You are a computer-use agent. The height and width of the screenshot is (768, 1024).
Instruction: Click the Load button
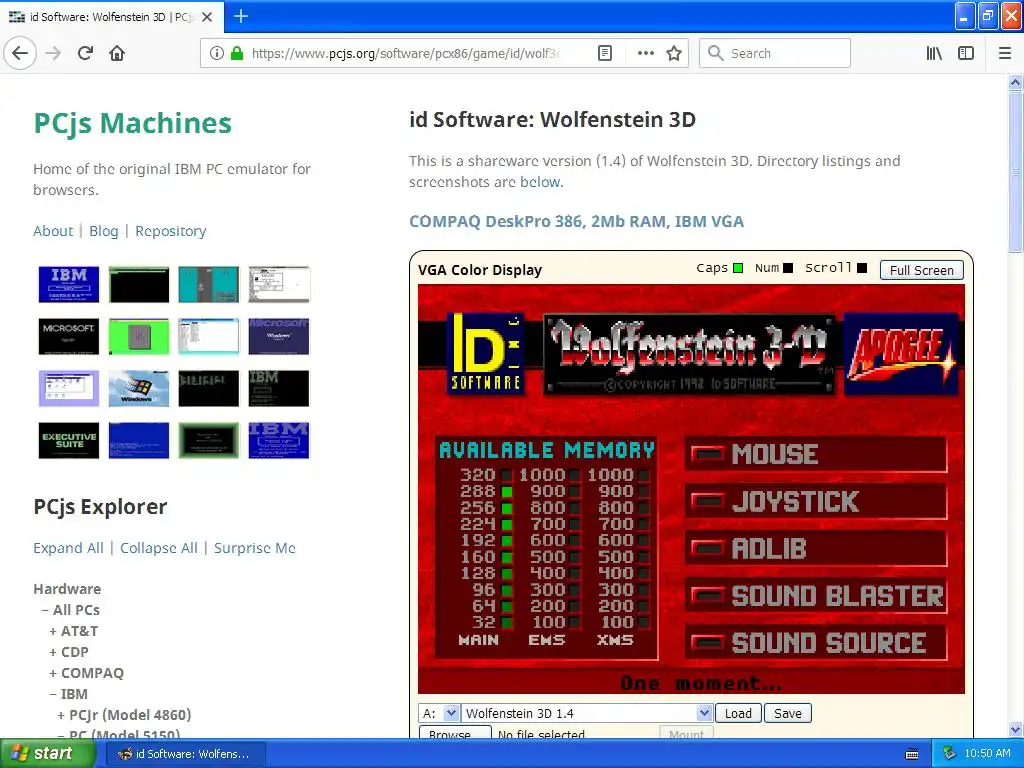738,713
